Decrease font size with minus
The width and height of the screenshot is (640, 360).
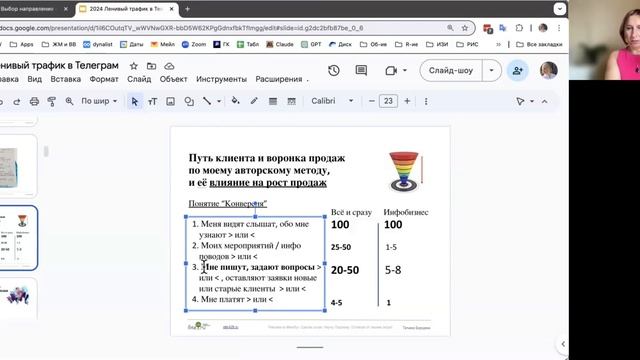click(371, 101)
